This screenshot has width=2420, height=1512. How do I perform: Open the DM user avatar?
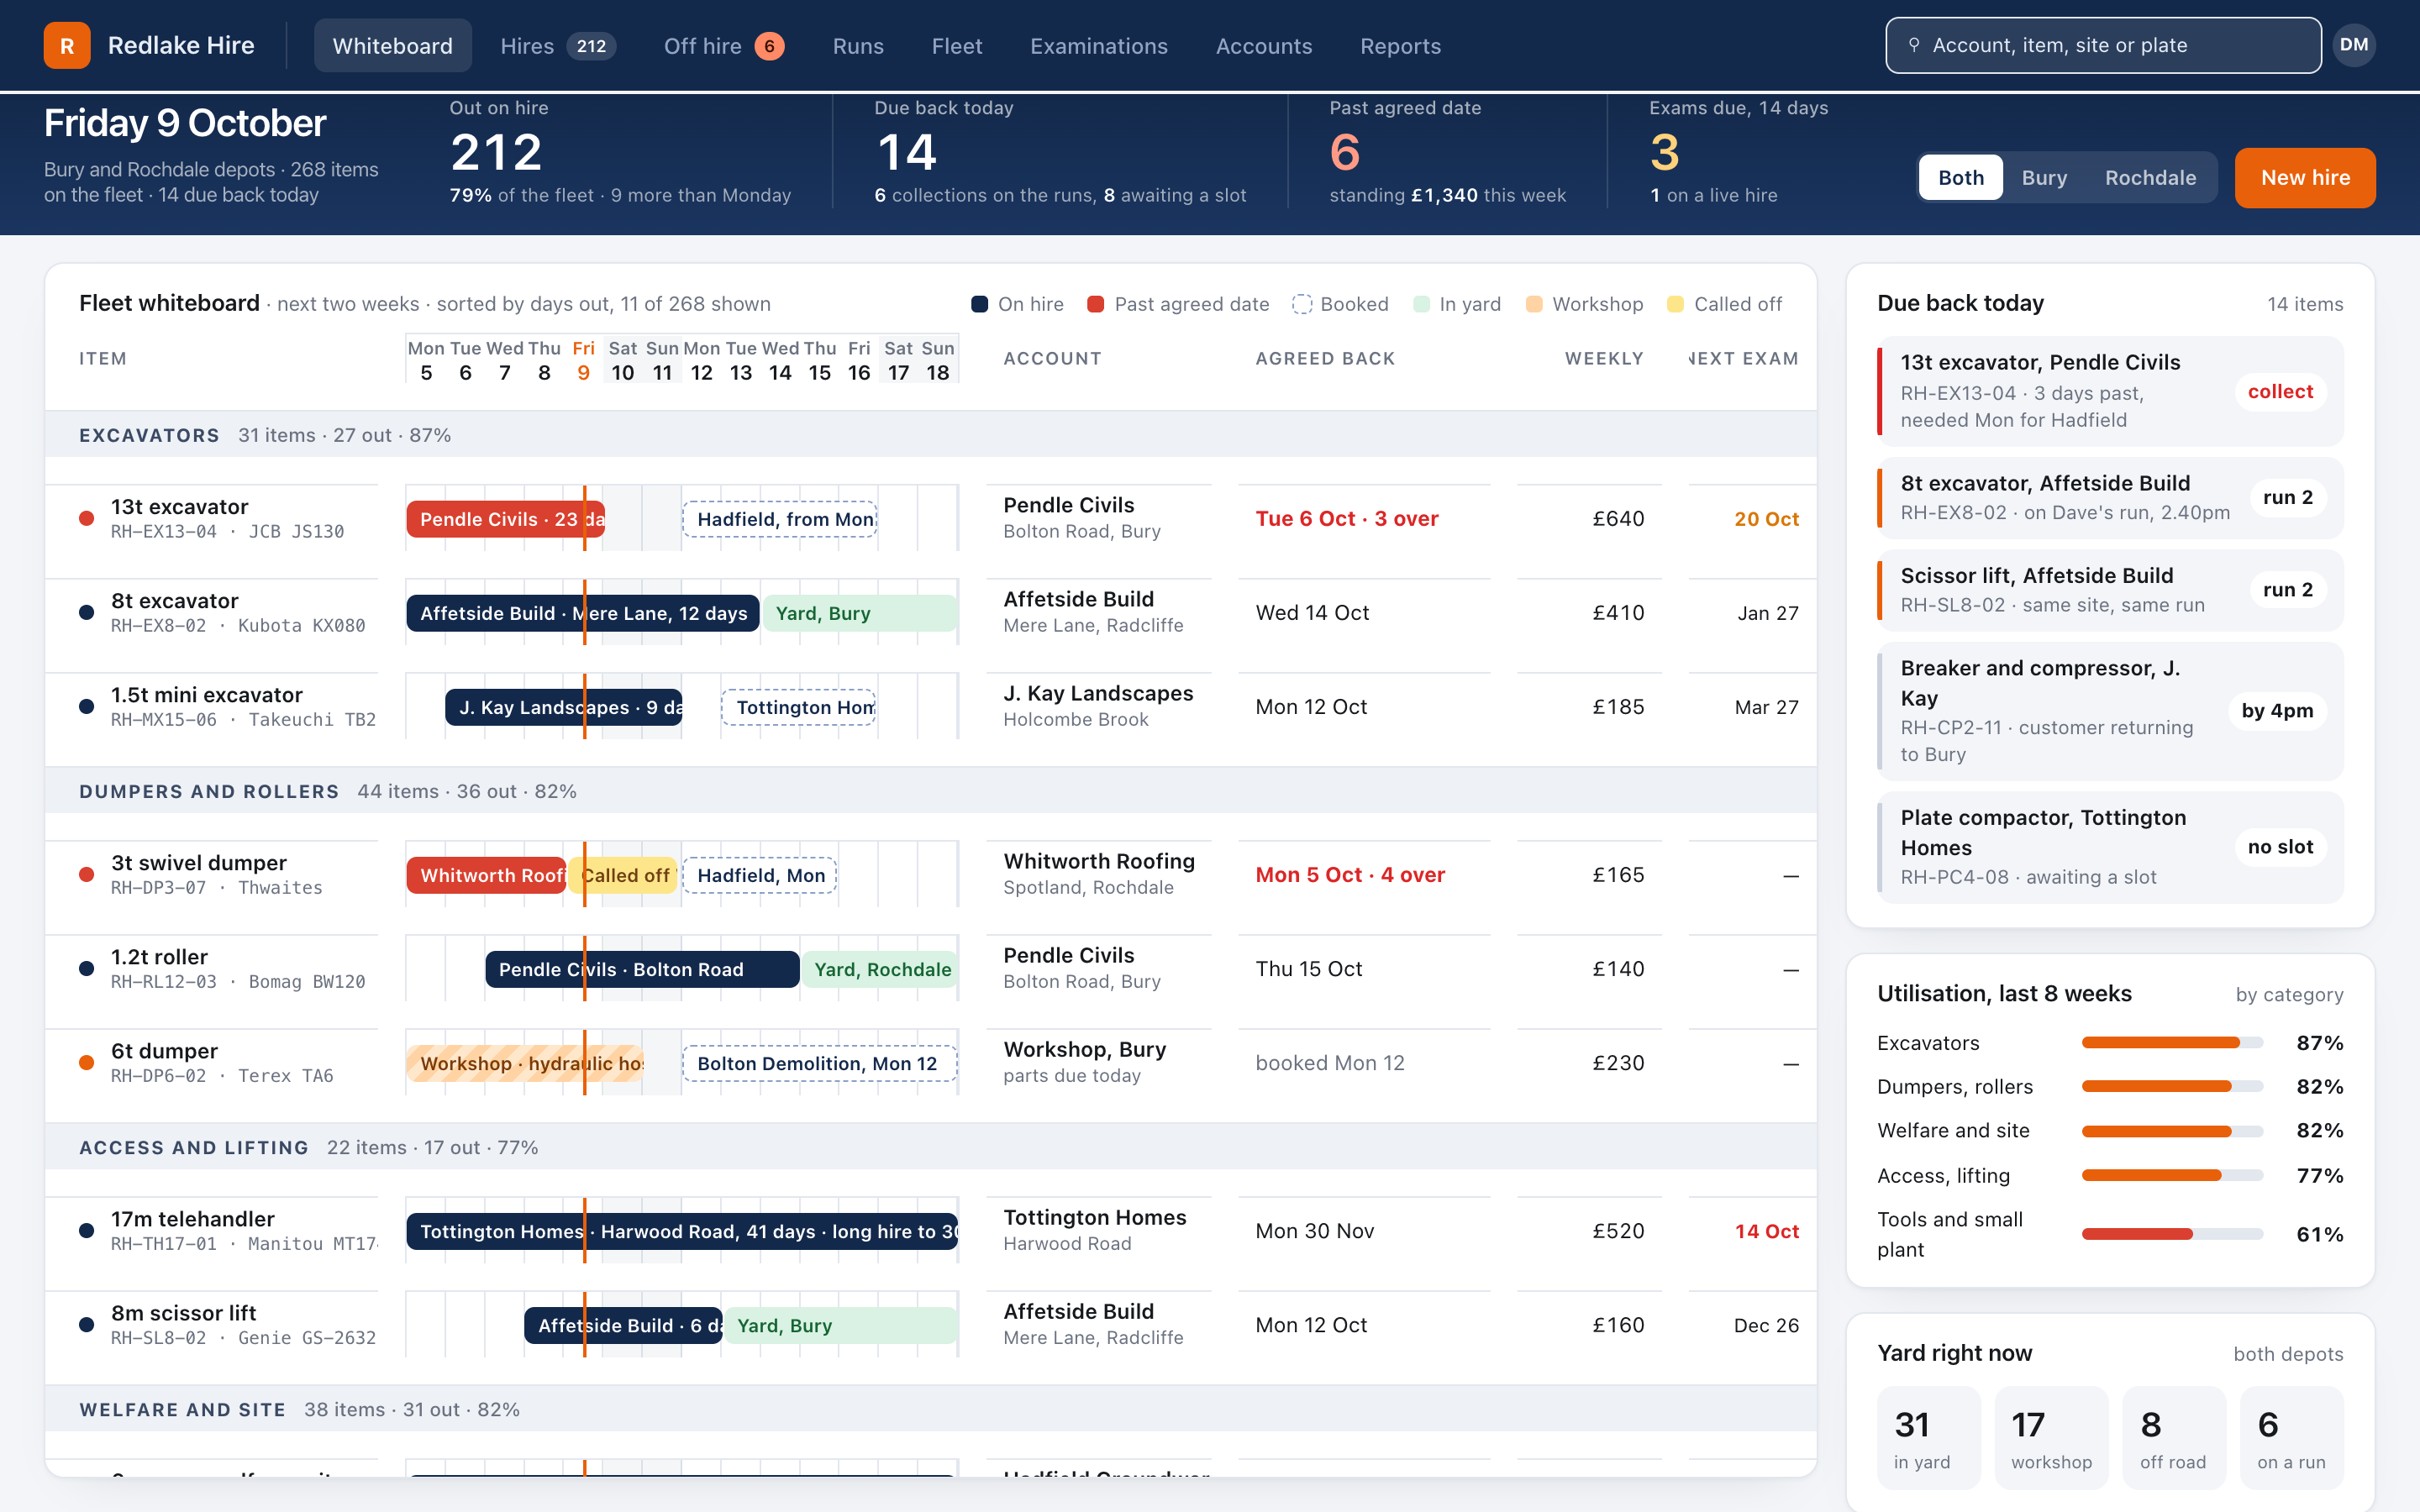2353,45
